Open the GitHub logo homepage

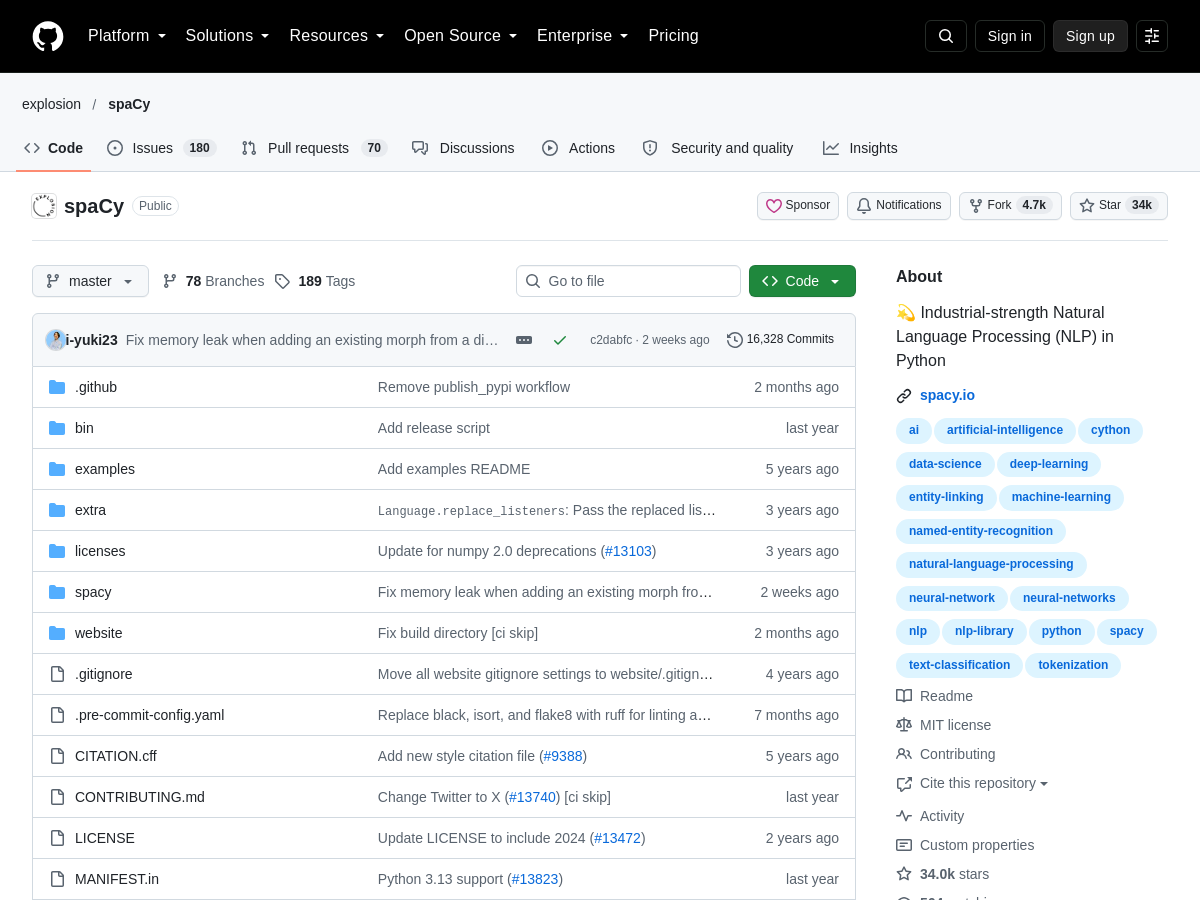[x=48, y=36]
